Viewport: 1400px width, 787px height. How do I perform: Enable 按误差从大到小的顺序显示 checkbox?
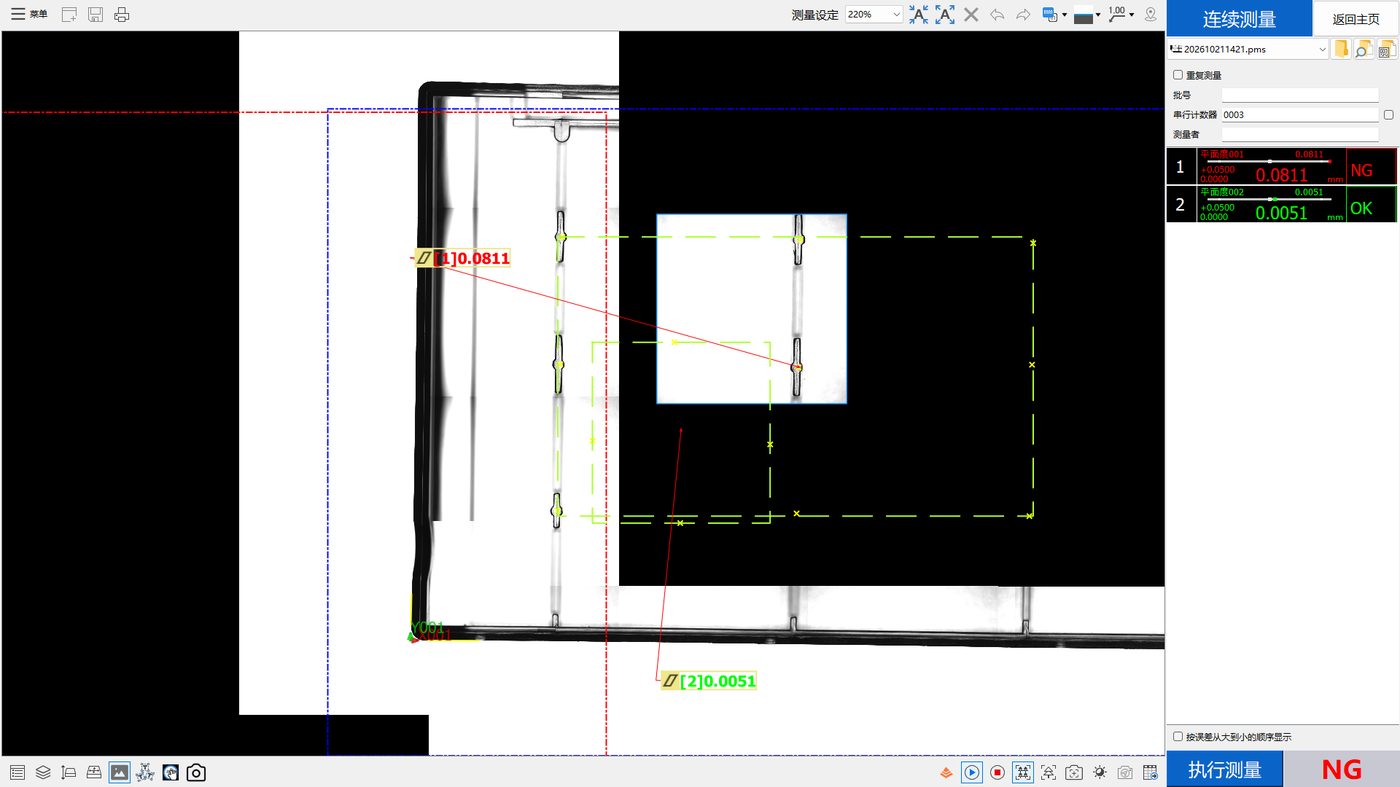click(1178, 737)
